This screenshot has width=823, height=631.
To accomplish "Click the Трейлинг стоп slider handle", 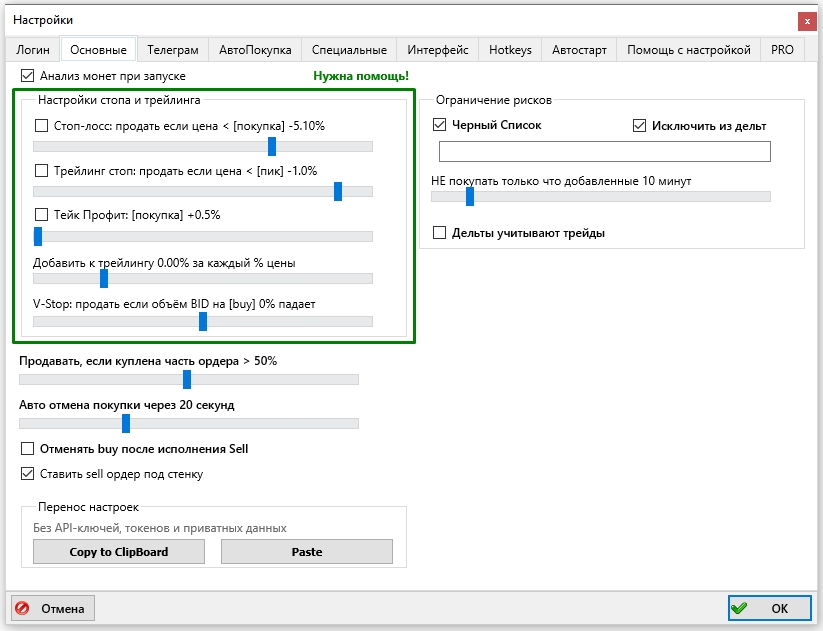I will point(338,192).
